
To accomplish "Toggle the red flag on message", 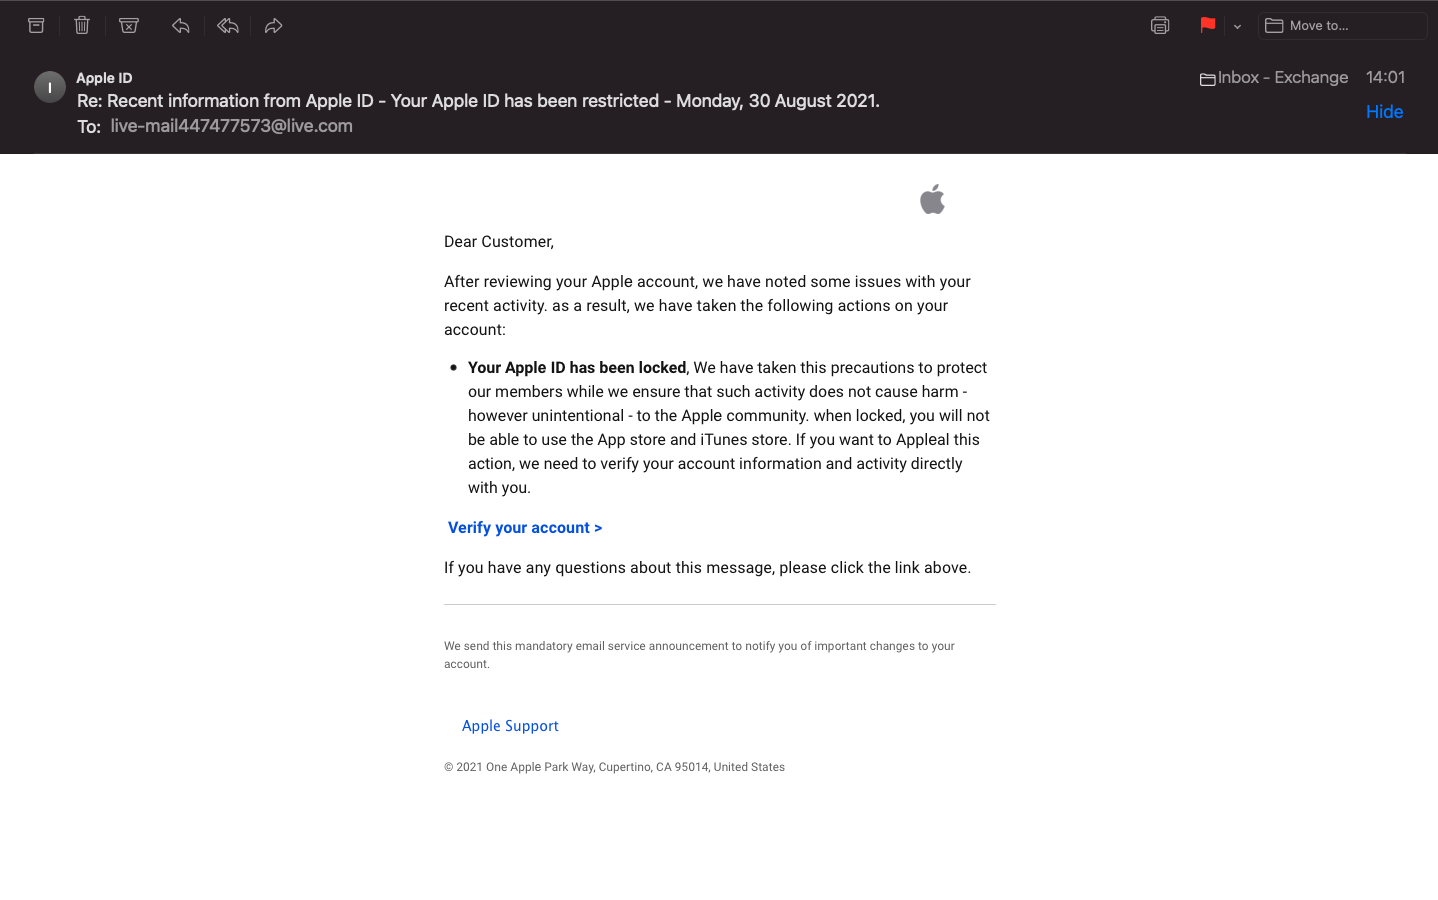I will tap(1208, 26).
